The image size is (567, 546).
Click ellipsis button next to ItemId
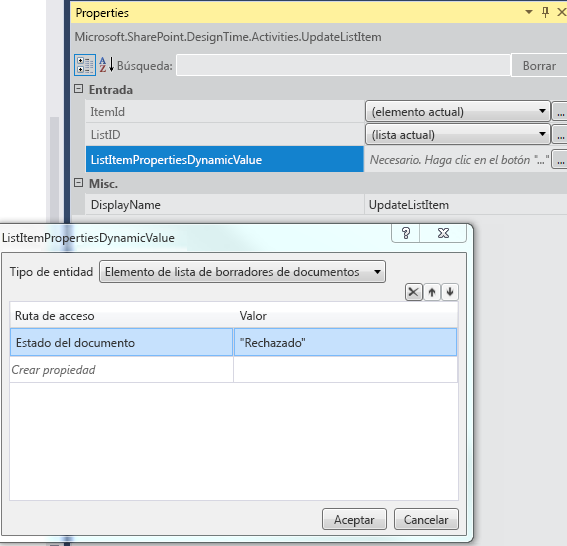click(560, 112)
